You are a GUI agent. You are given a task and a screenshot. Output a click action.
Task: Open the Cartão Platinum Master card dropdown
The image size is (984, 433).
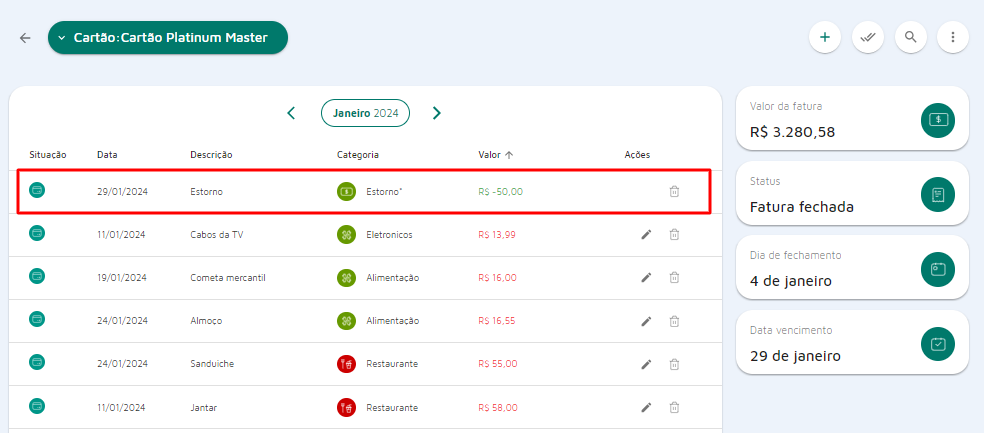pyautogui.click(x=168, y=38)
